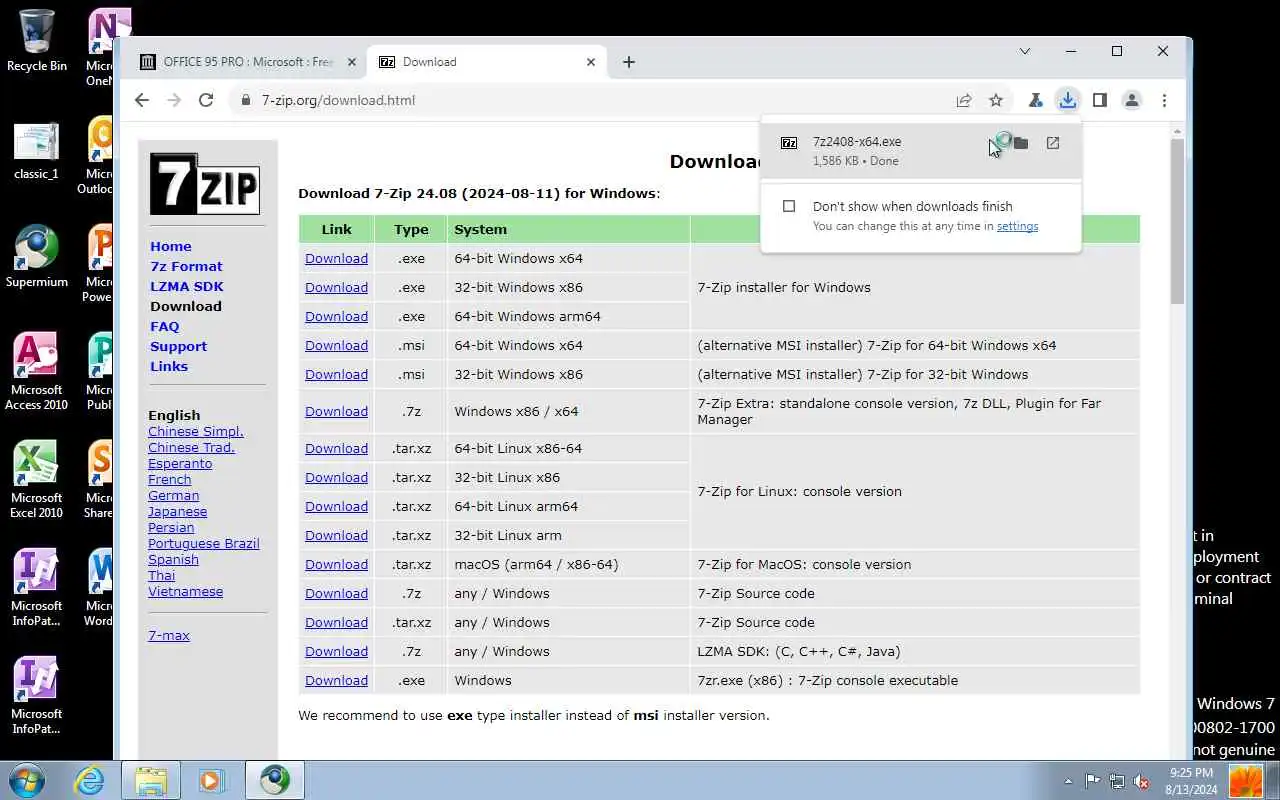This screenshot has height=800, width=1280.
Task: Open the downloads settings link
Action: pyautogui.click(x=1017, y=226)
